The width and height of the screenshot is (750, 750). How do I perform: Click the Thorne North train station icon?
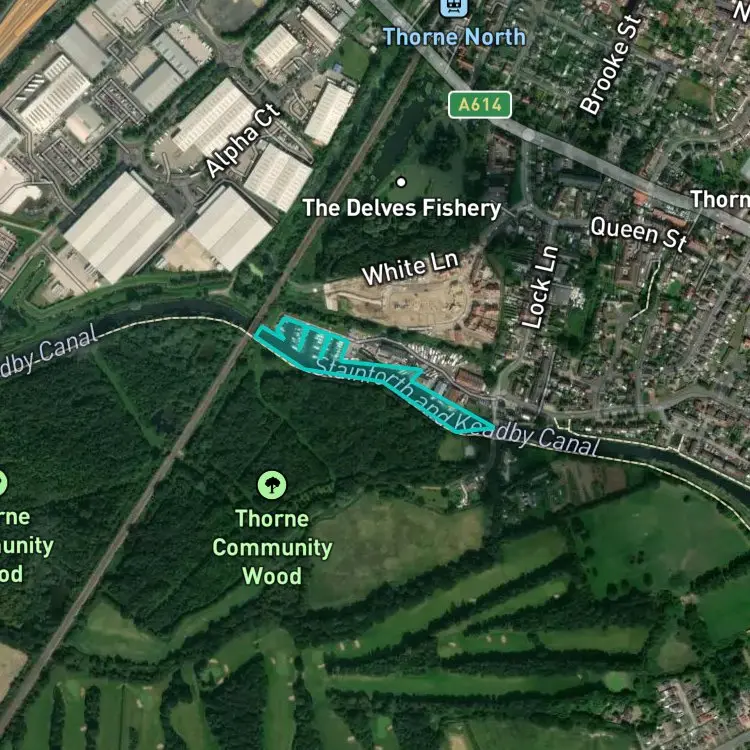pyautogui.click(x=453, y=7)
